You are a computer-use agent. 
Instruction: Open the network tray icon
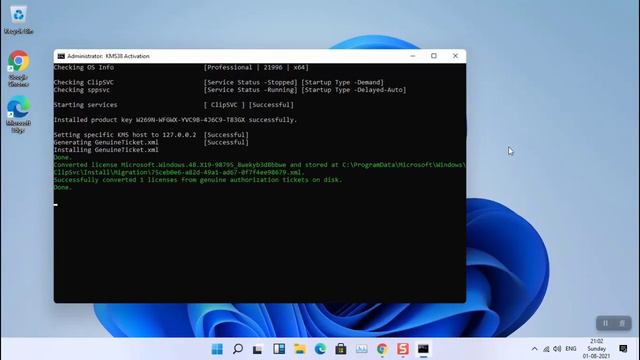[x=546, y=349]
